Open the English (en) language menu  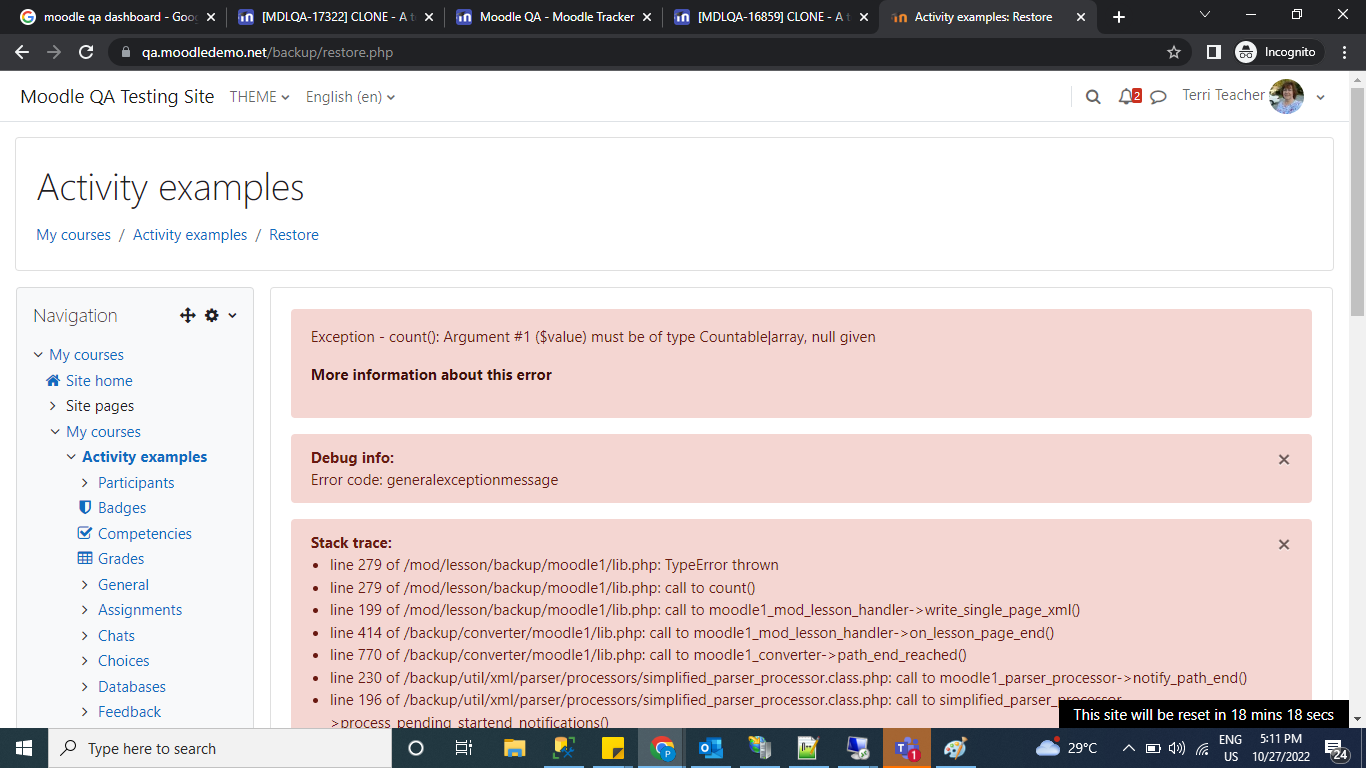(350, 97)
